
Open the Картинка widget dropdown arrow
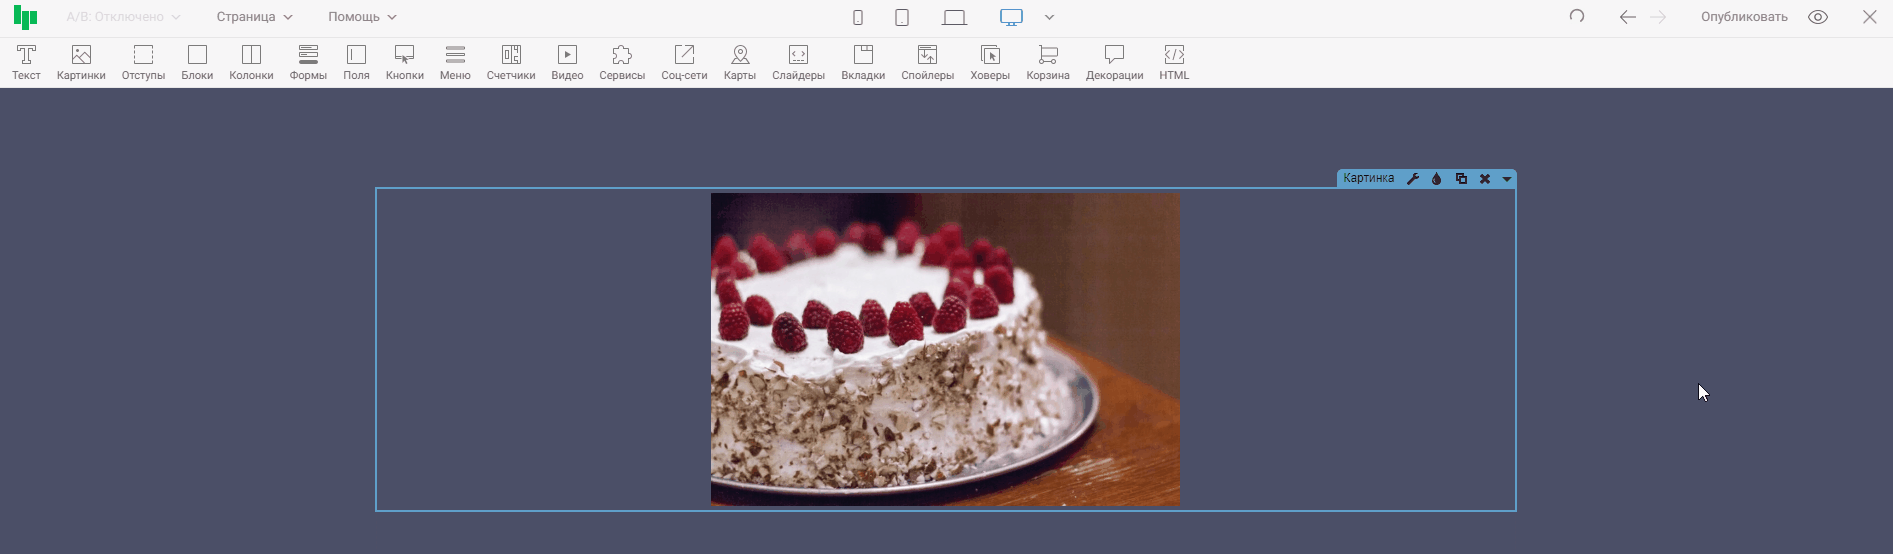point(1506,179)
